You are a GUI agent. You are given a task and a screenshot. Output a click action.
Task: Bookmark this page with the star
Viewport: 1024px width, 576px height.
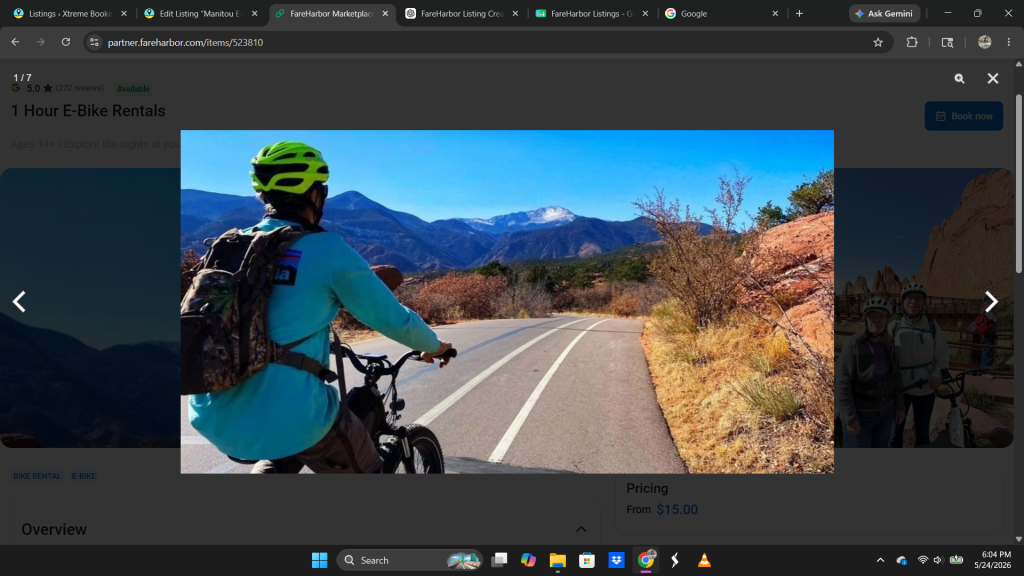coord(878,42)
